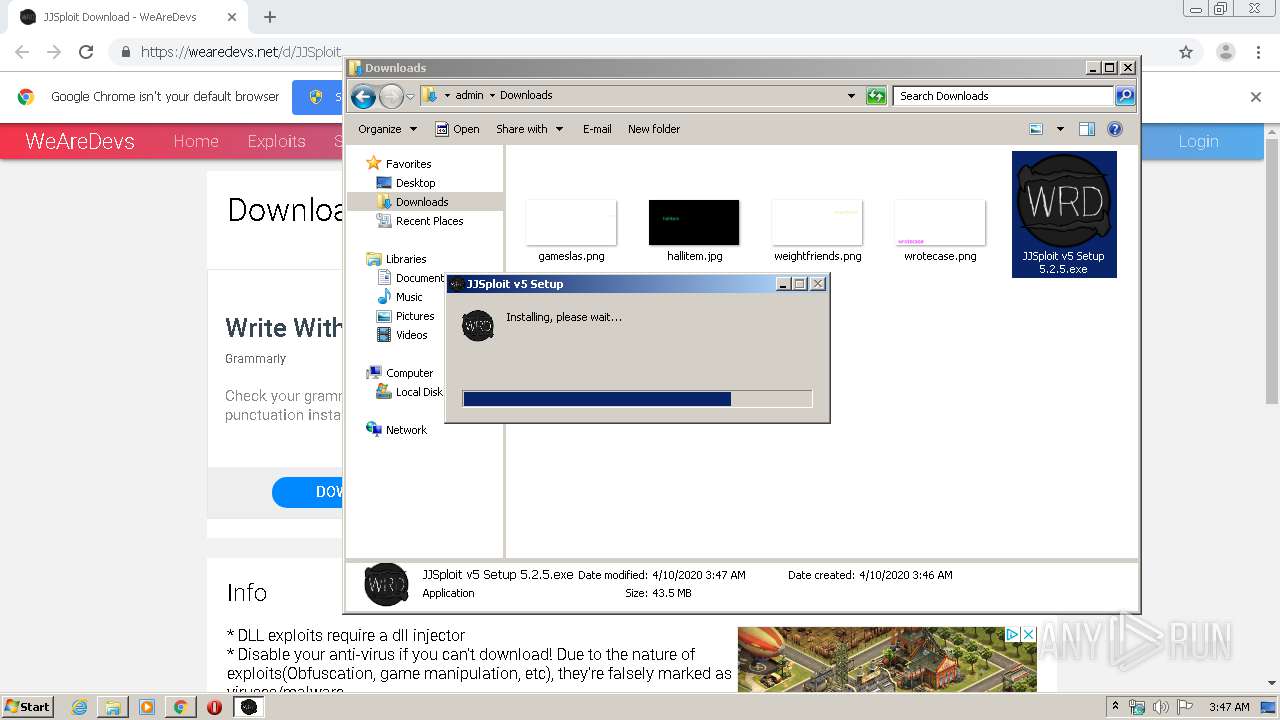Click the change view icon
Screen dimensions: 1280x720
click(1036, 129)
